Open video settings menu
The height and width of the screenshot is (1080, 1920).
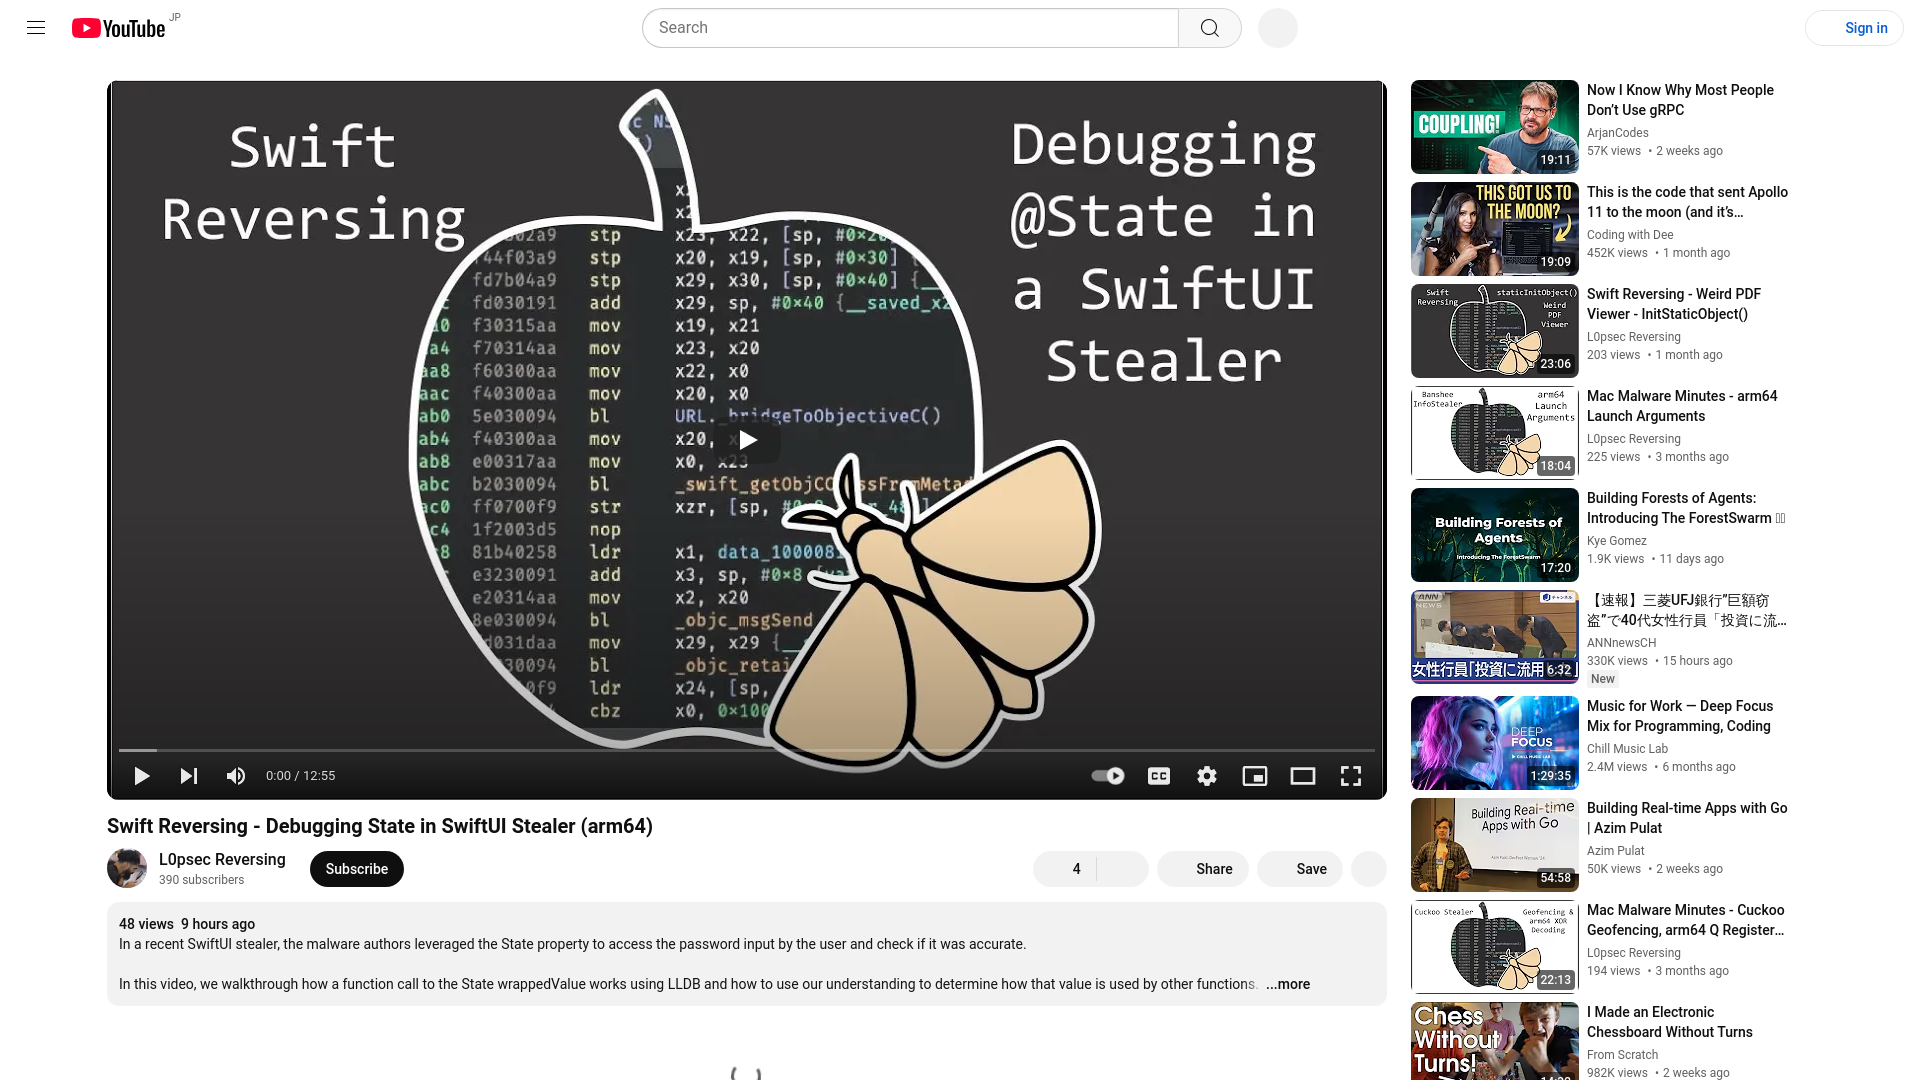(x=1207, y=775)
